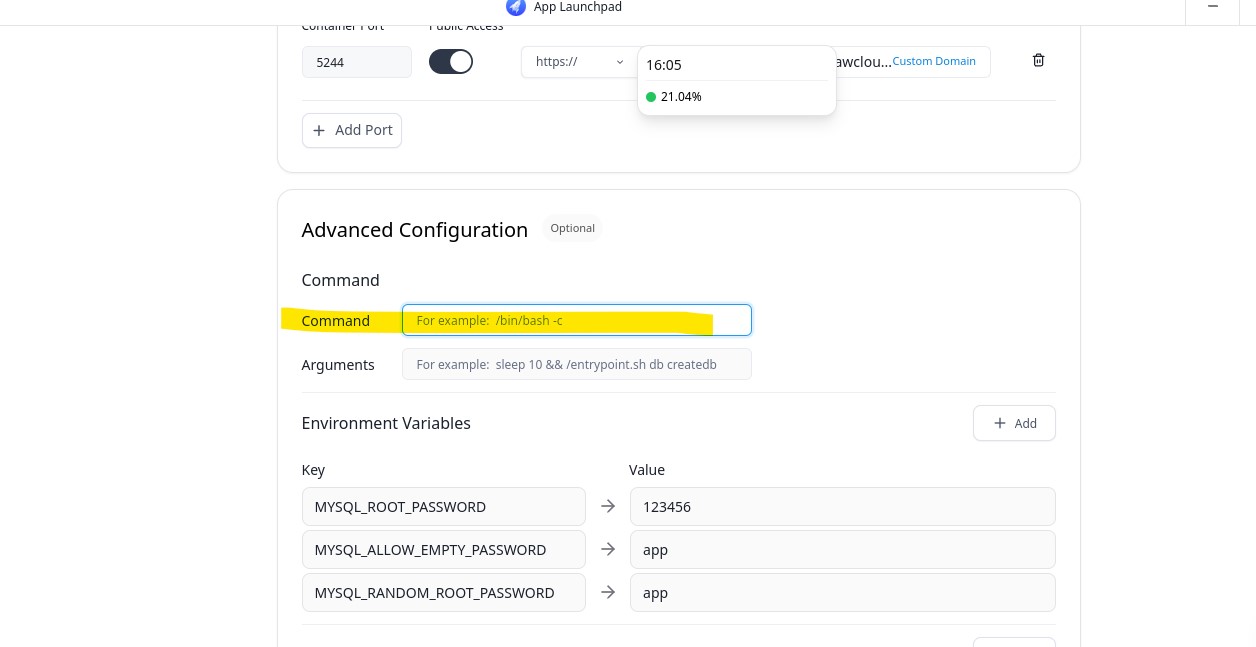The image size is (1256, 647).
Task: Edit the MYSQL_ROOT_PASSWORD key field
Action: (x=443, y=507)
